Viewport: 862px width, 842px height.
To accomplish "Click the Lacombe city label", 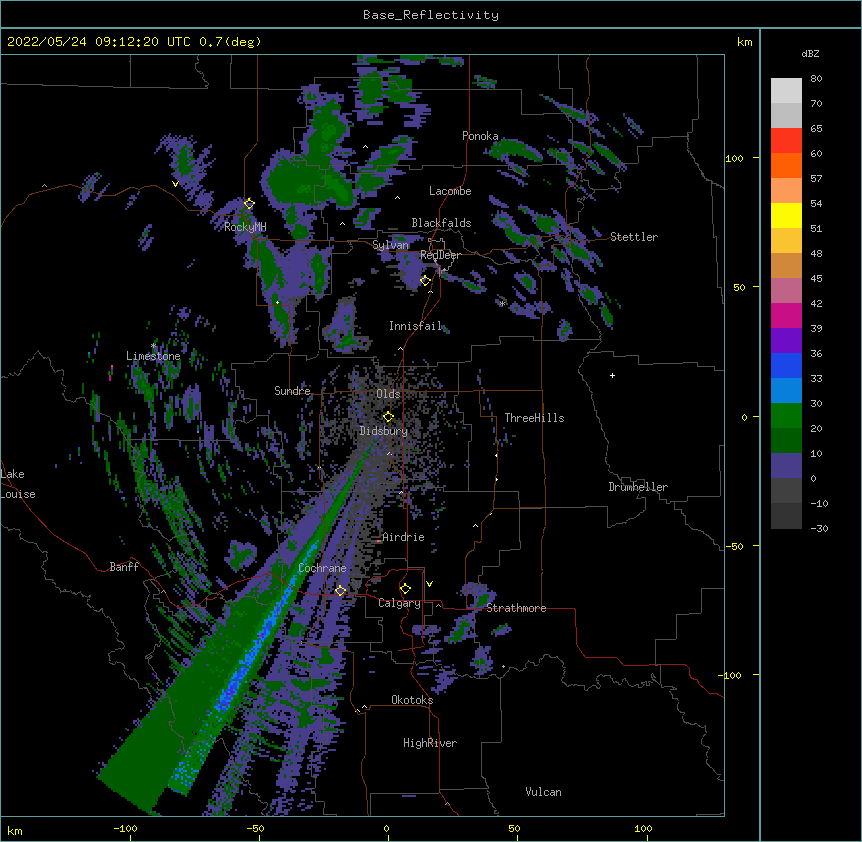I will click(x=450, y=191).
